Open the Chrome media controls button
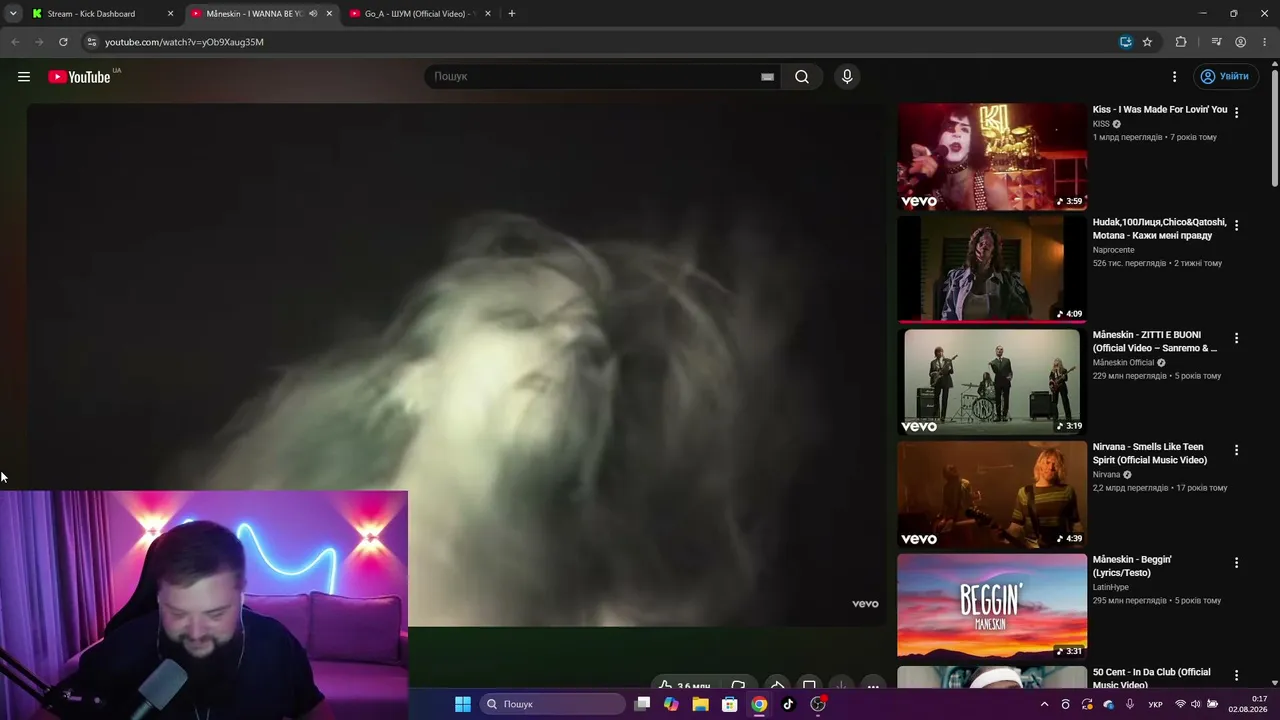Viewport: 1280px width, 720px height. (1216, 42)
